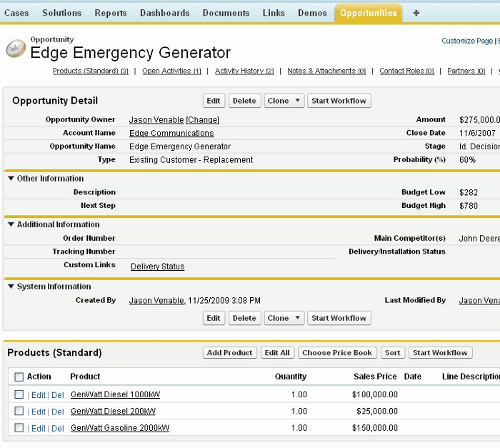Viewport: 500px width, 448px height.
Task: Click top Delete button in Opportunity Detail
Action: click(244, 101)
